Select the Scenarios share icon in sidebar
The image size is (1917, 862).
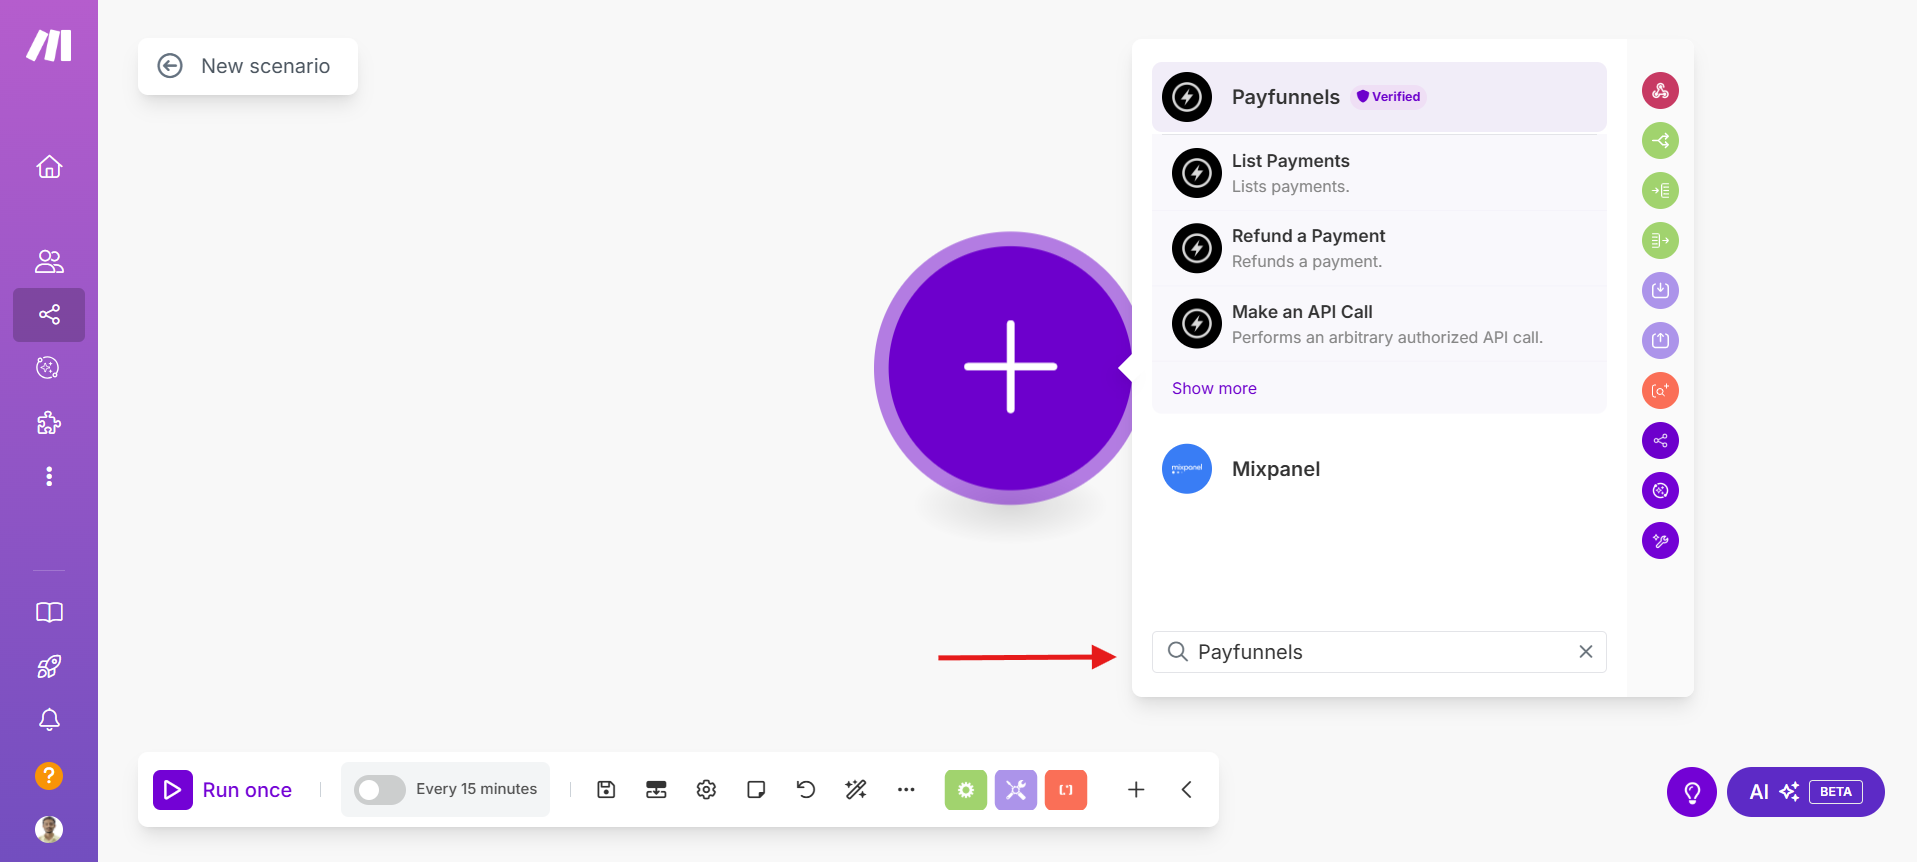point(49,315)
